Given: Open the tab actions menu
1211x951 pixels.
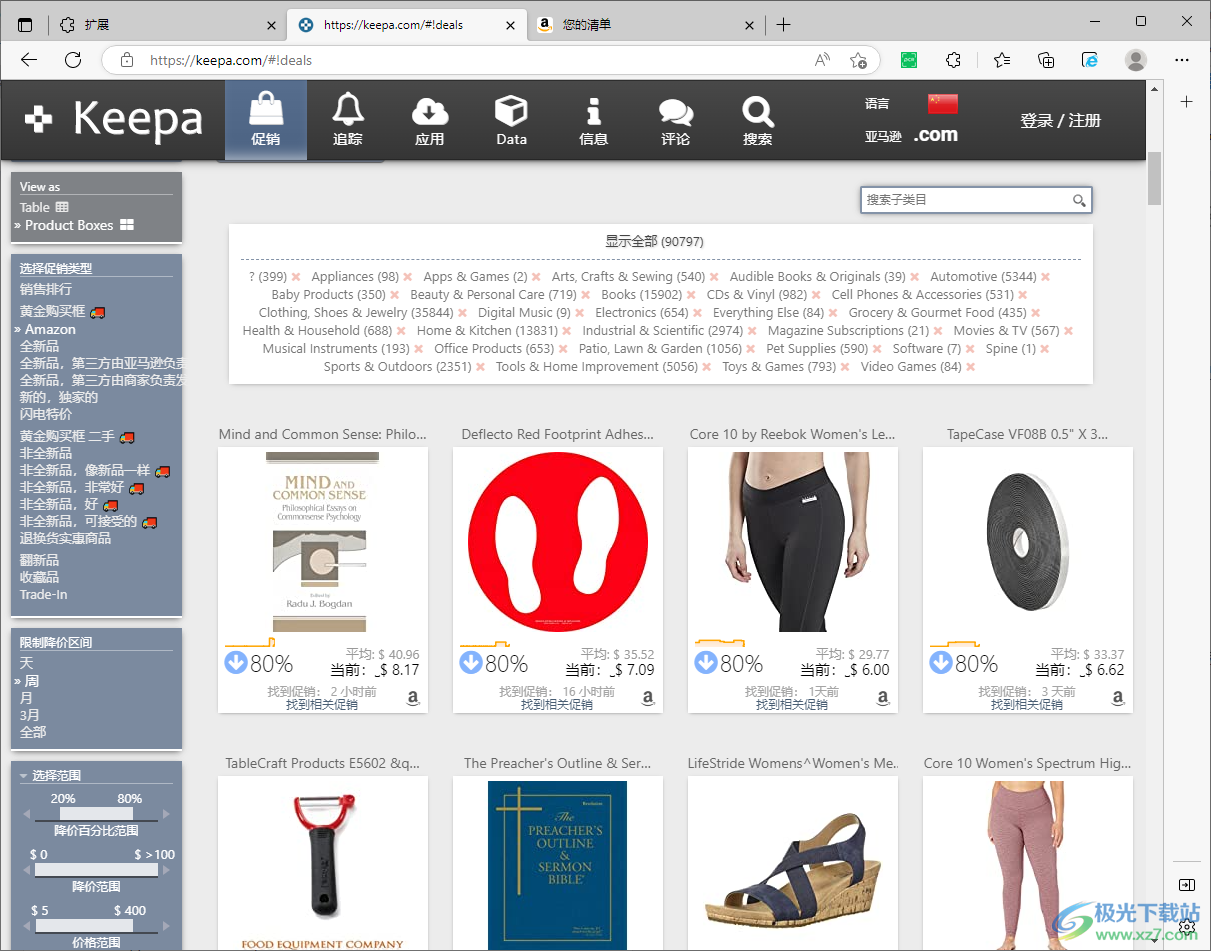Looking at the screenshot, I should 25,25.
